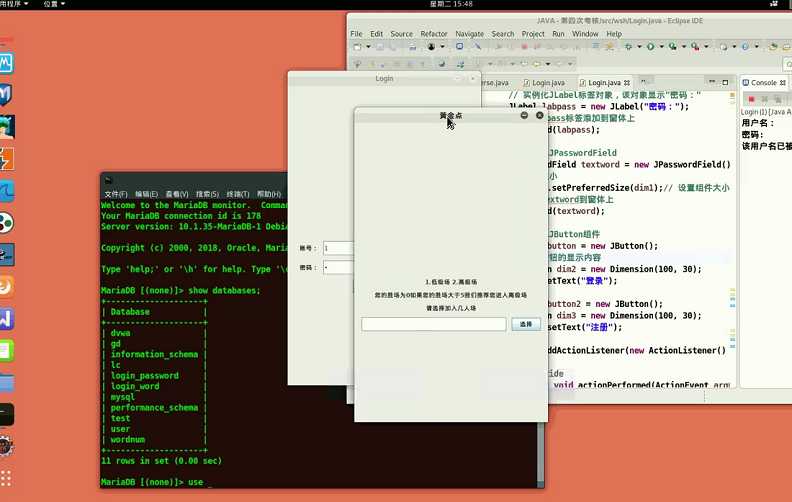The height and width of the screenshot is (502, 792).
Task: Open the black Terminal icon in dock
Action: pyautogui.click(x=7, y=413)
